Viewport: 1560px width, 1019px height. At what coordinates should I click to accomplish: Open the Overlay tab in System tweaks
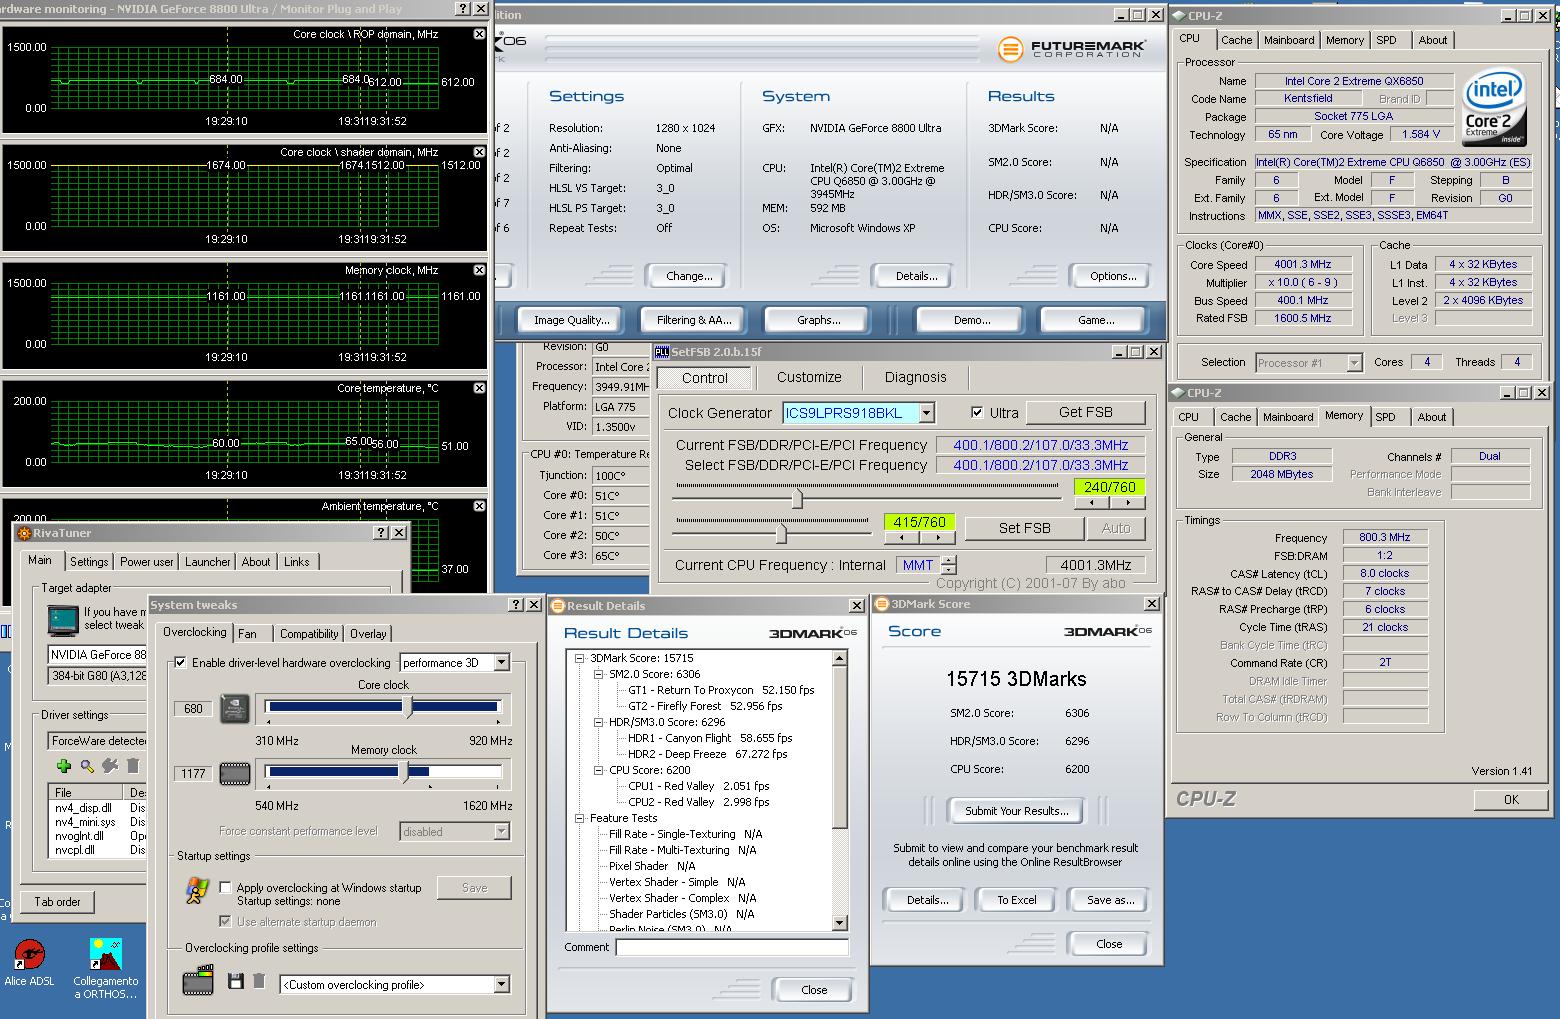pyautogui.click(x=368, y=633)
